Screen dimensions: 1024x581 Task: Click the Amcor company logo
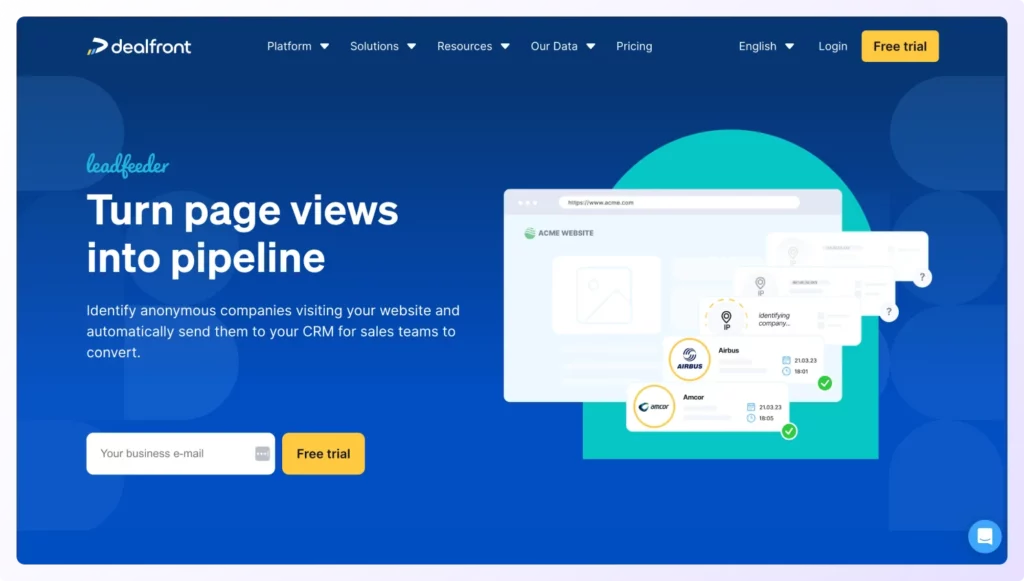653,407
